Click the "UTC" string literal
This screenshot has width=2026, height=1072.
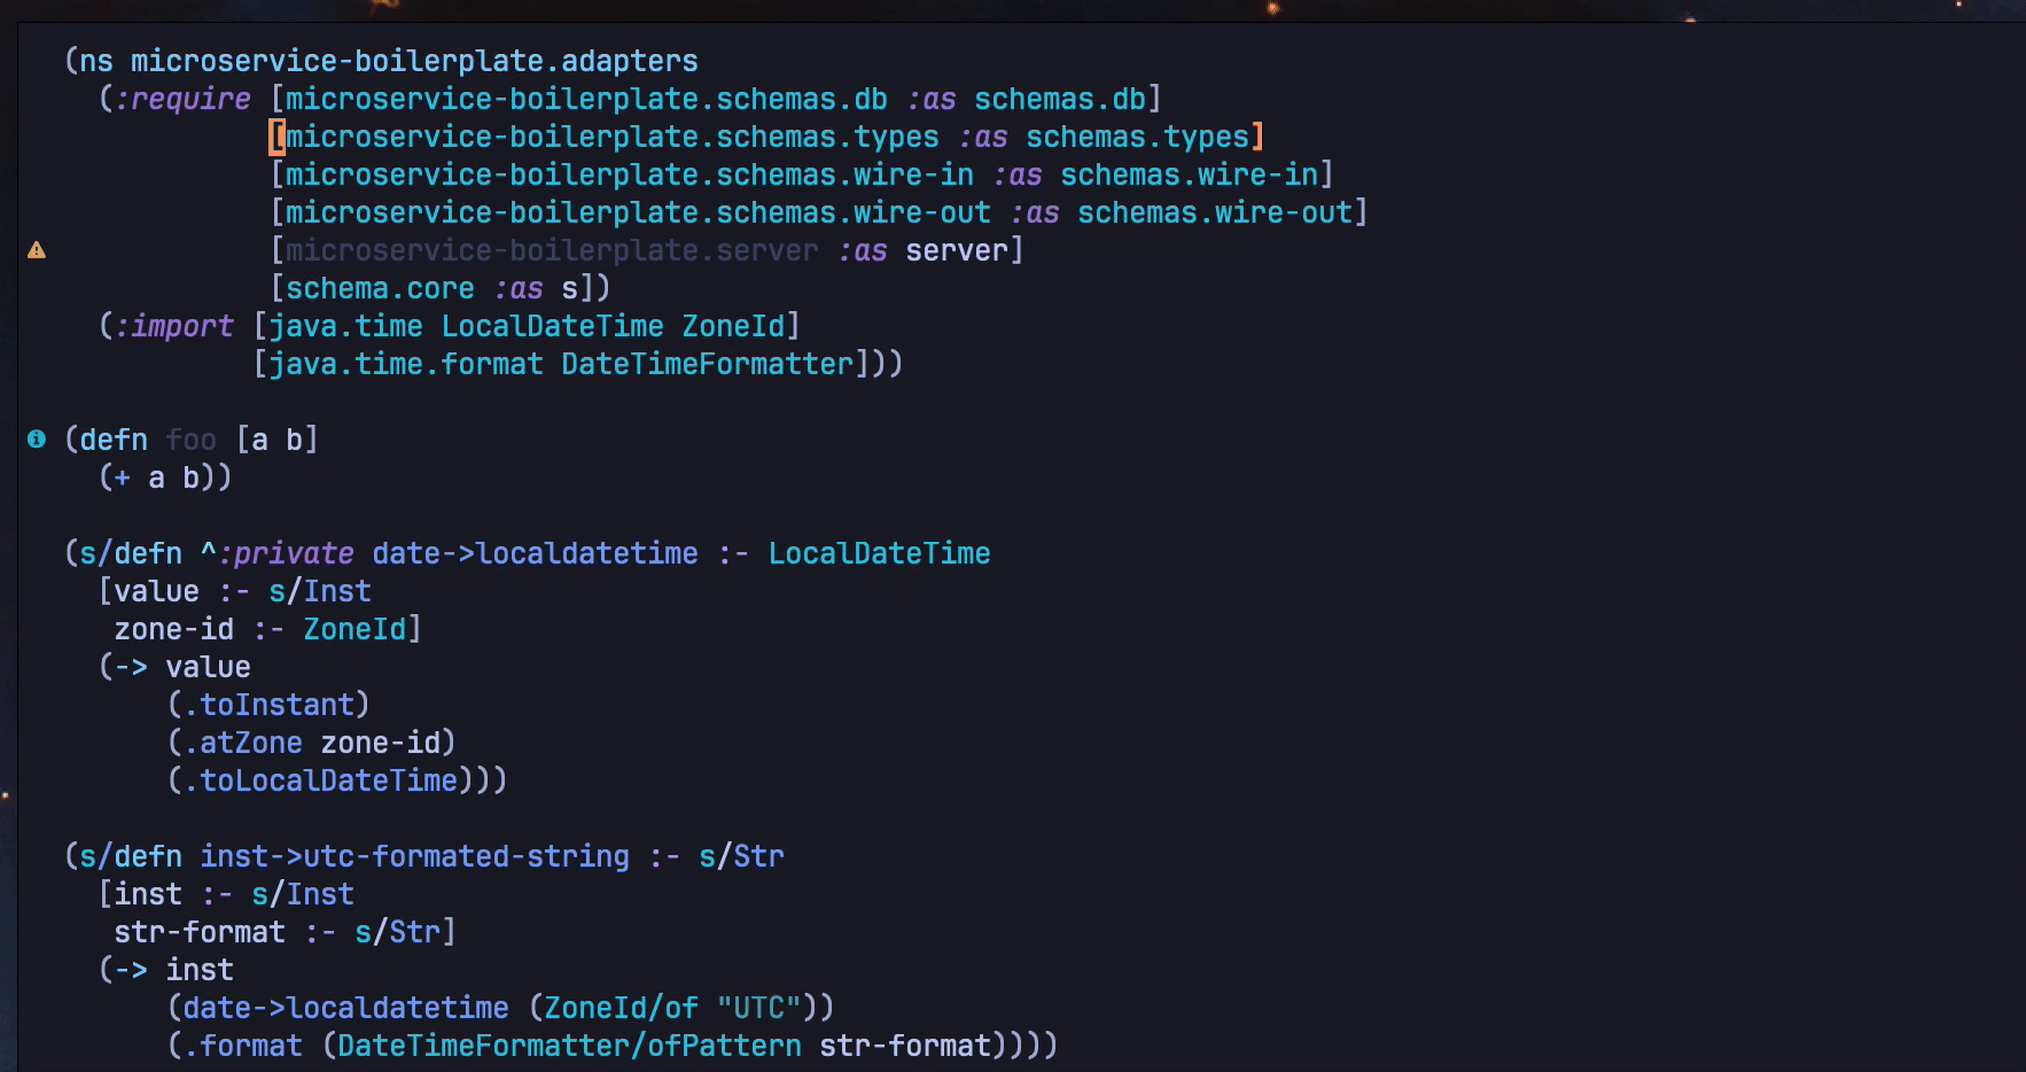click(759, 1008)
